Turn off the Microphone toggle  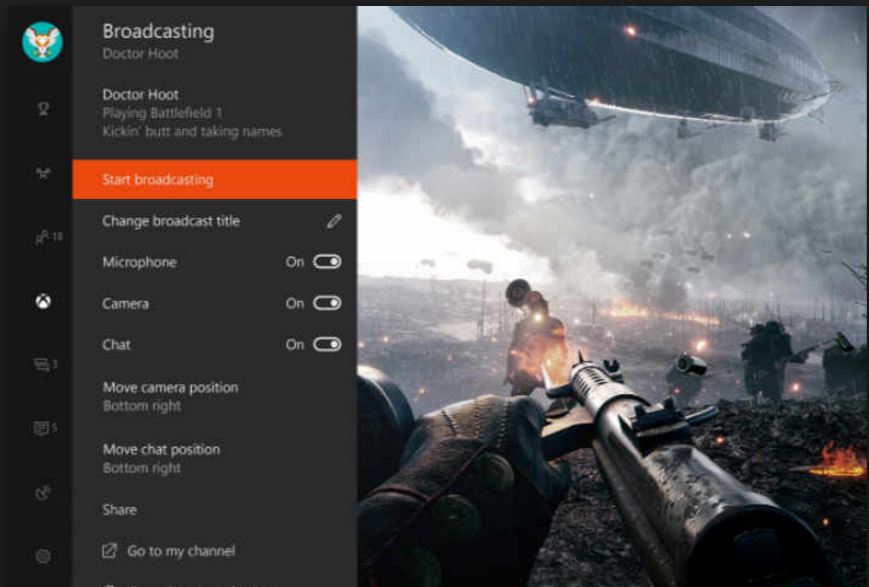tap(327, 262)
